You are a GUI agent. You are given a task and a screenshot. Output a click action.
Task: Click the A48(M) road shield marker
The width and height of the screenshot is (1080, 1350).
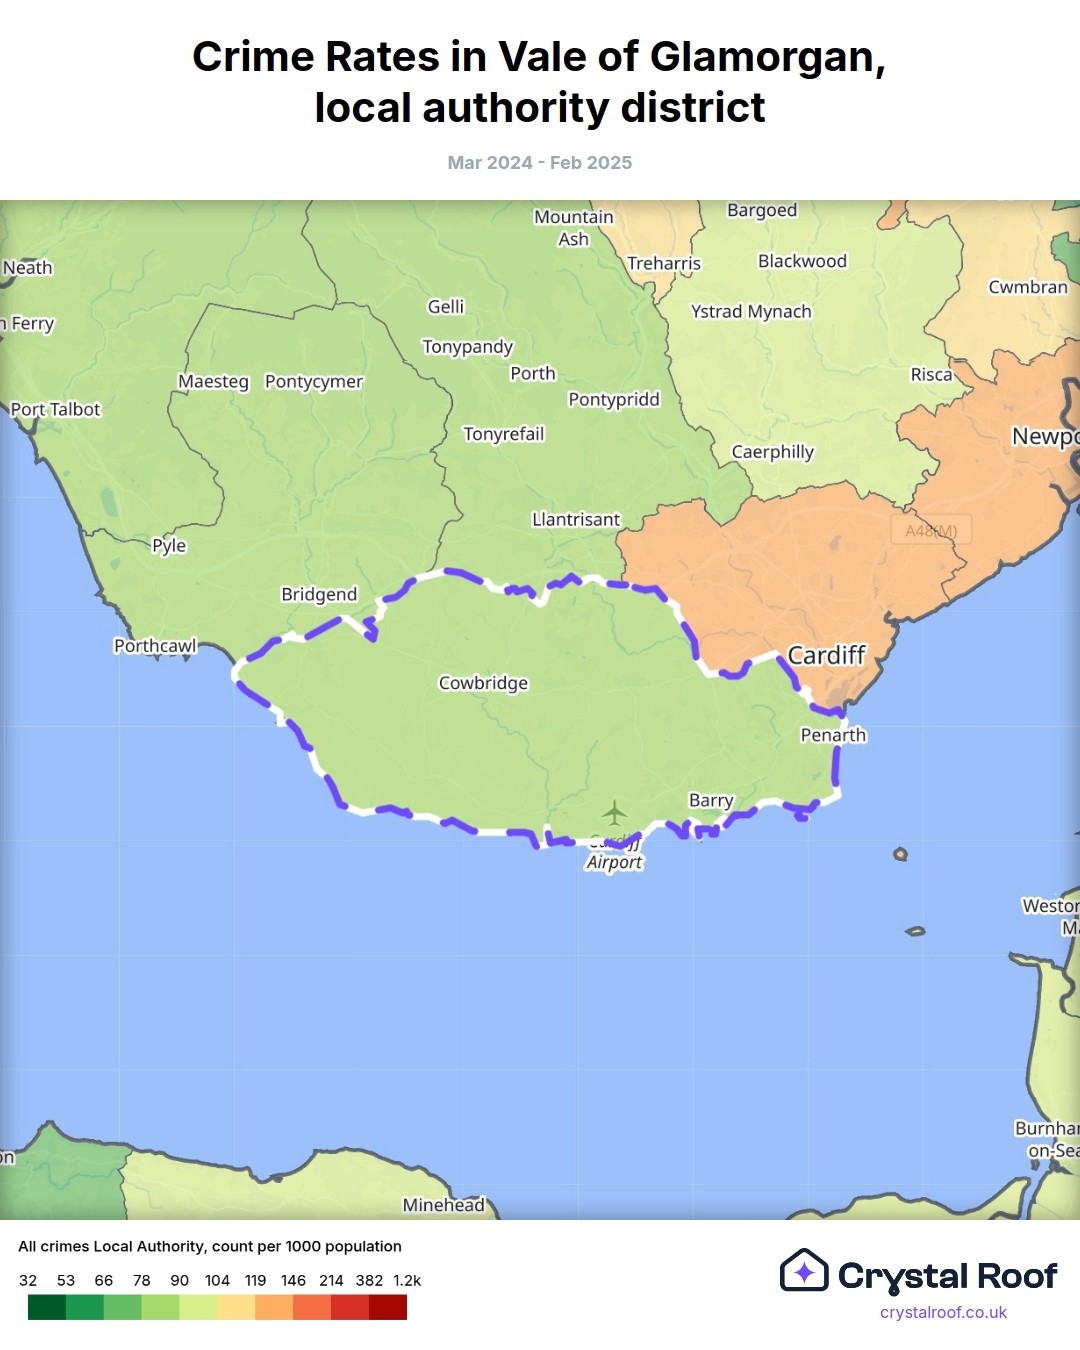click(931, 531)
